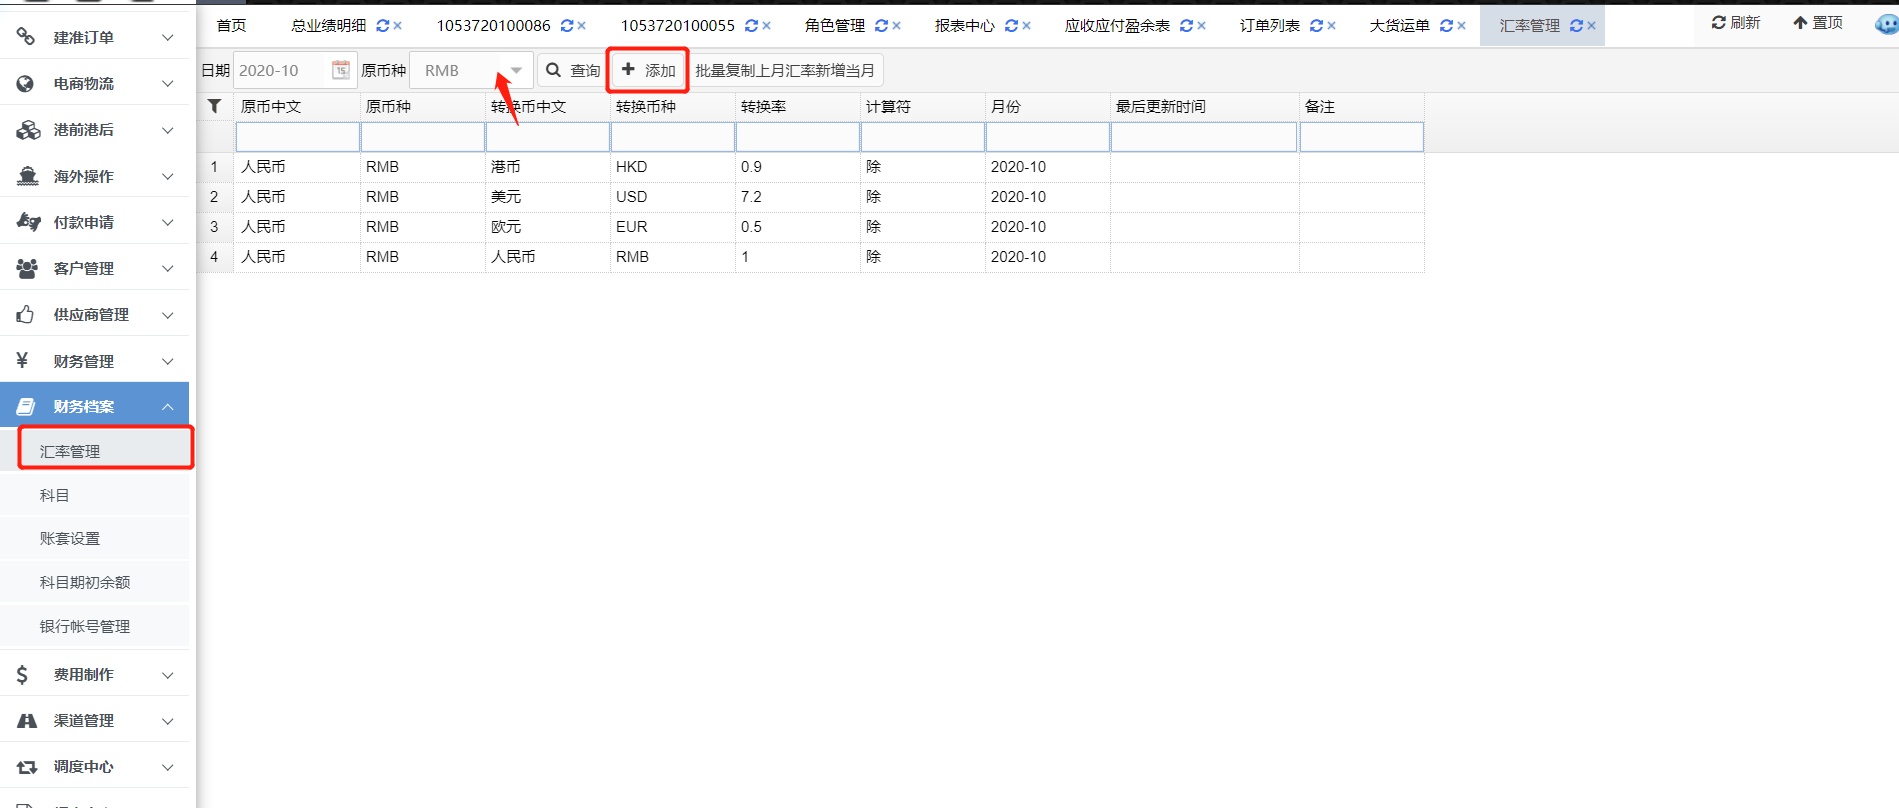Switch to the 报表中心 tab
Image resolution: width=1899 pixels, height=808 pixels.
click(x=965, y=25)
